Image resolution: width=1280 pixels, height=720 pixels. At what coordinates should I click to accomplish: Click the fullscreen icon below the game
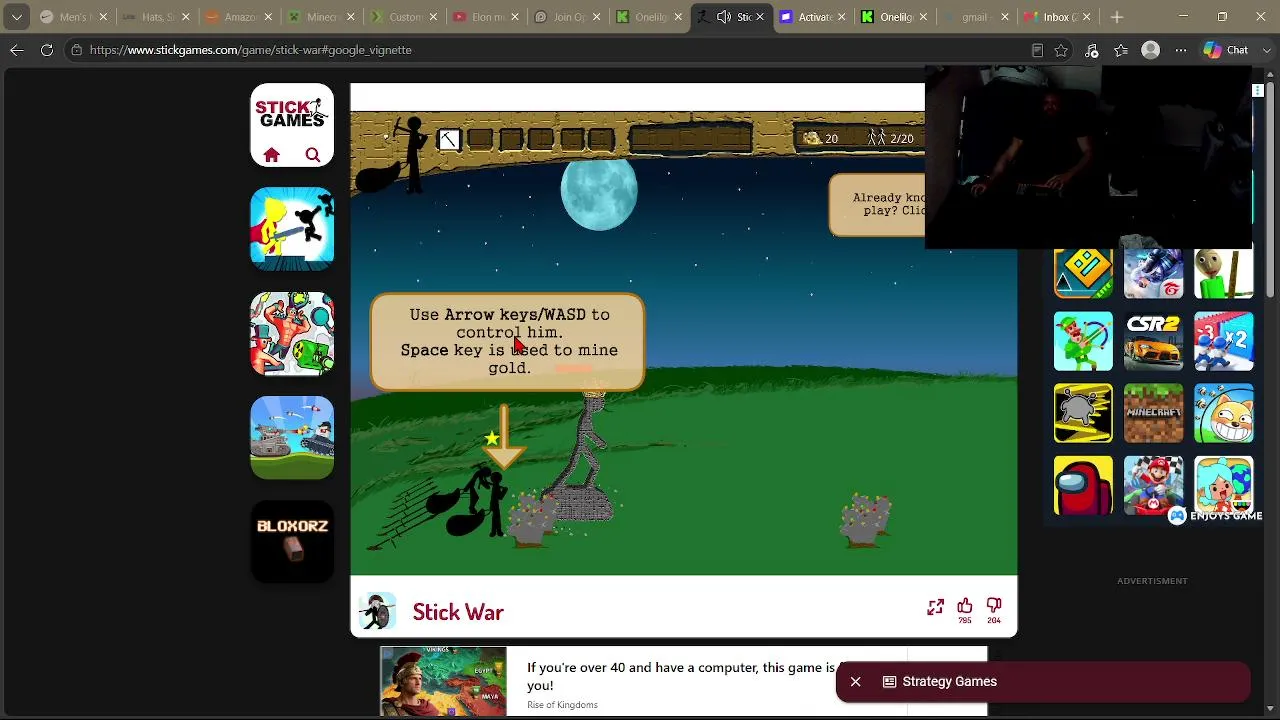click(935, 607)
